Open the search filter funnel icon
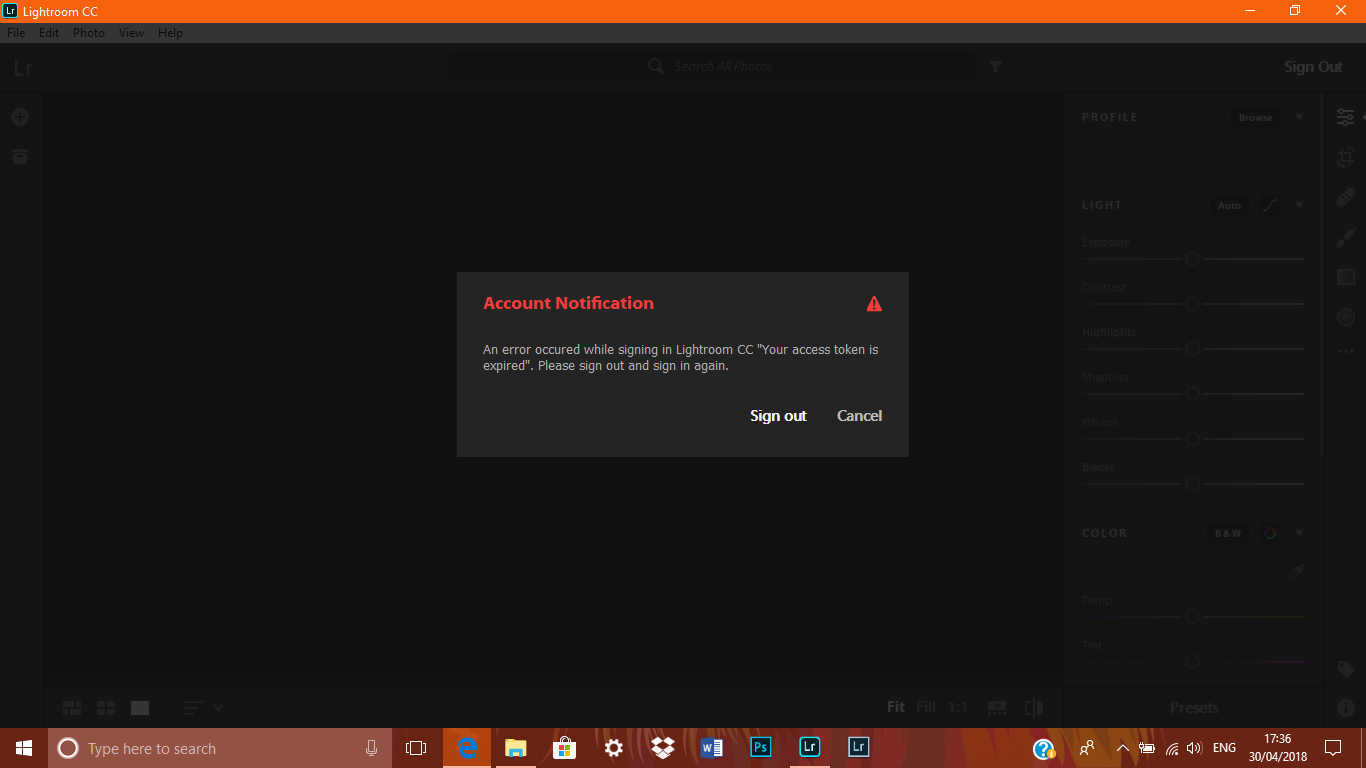 [996, 67]
